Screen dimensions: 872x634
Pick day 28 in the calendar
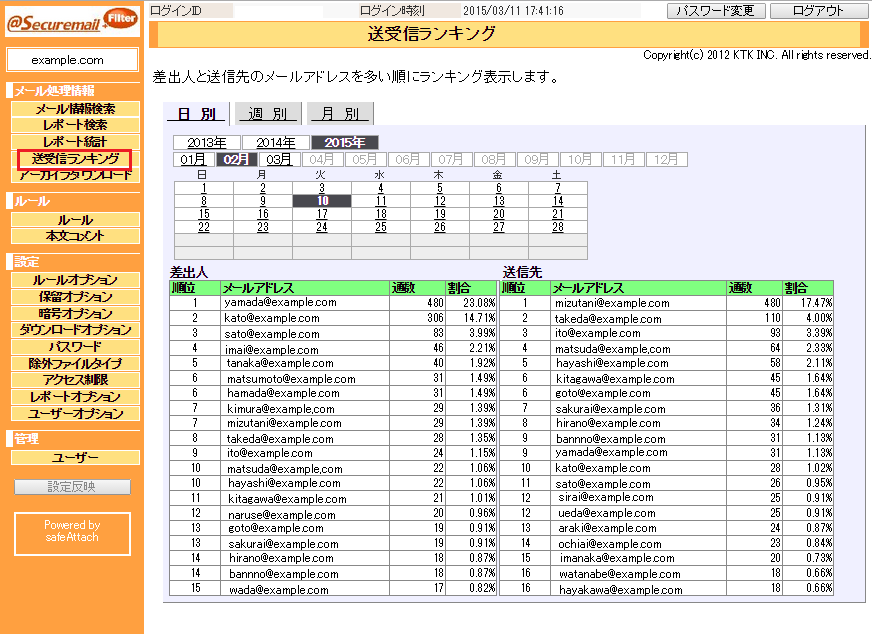[558, 227]
